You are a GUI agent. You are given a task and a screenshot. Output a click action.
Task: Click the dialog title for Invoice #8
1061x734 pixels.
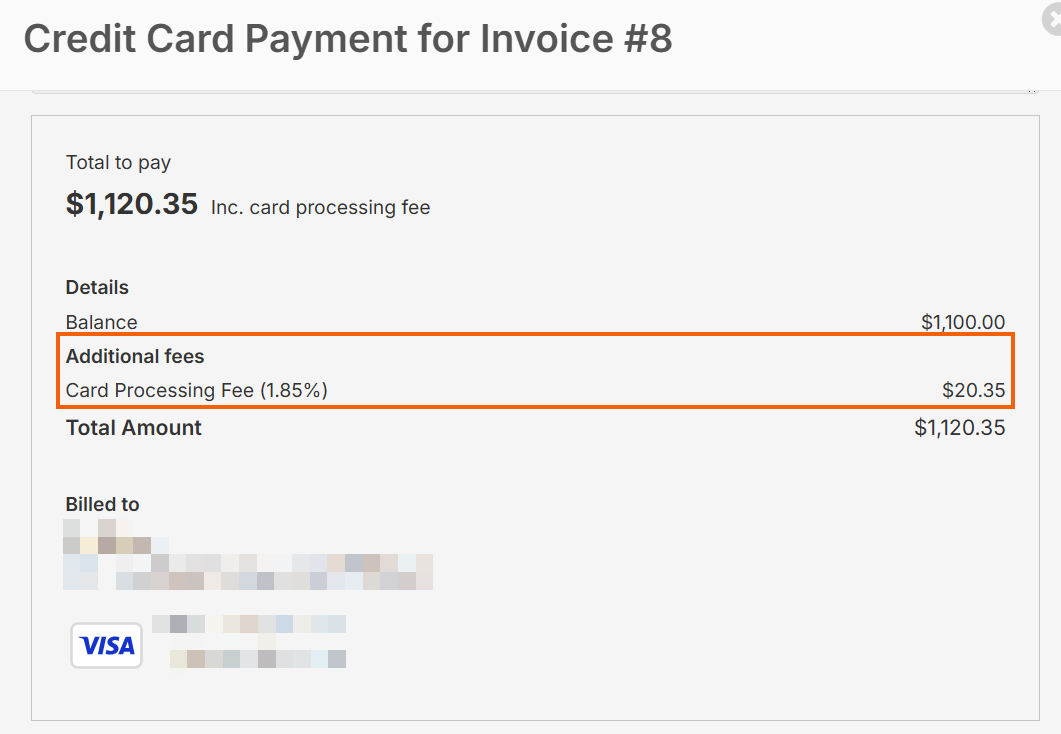click(348, 39)
